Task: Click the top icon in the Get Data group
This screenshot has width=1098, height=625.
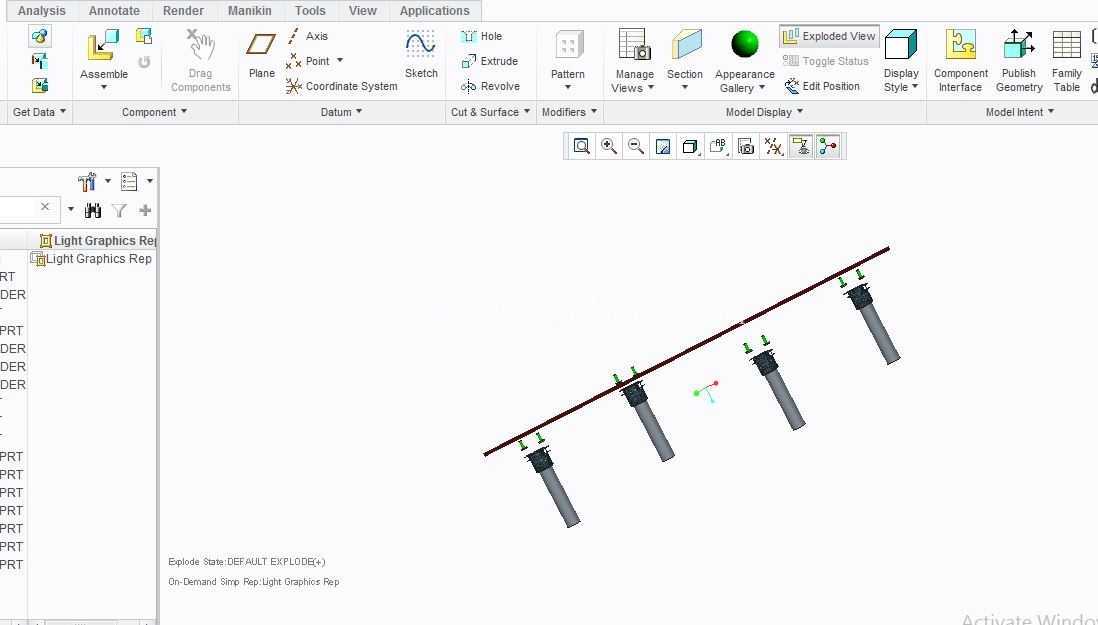Action: click(40, 36)
